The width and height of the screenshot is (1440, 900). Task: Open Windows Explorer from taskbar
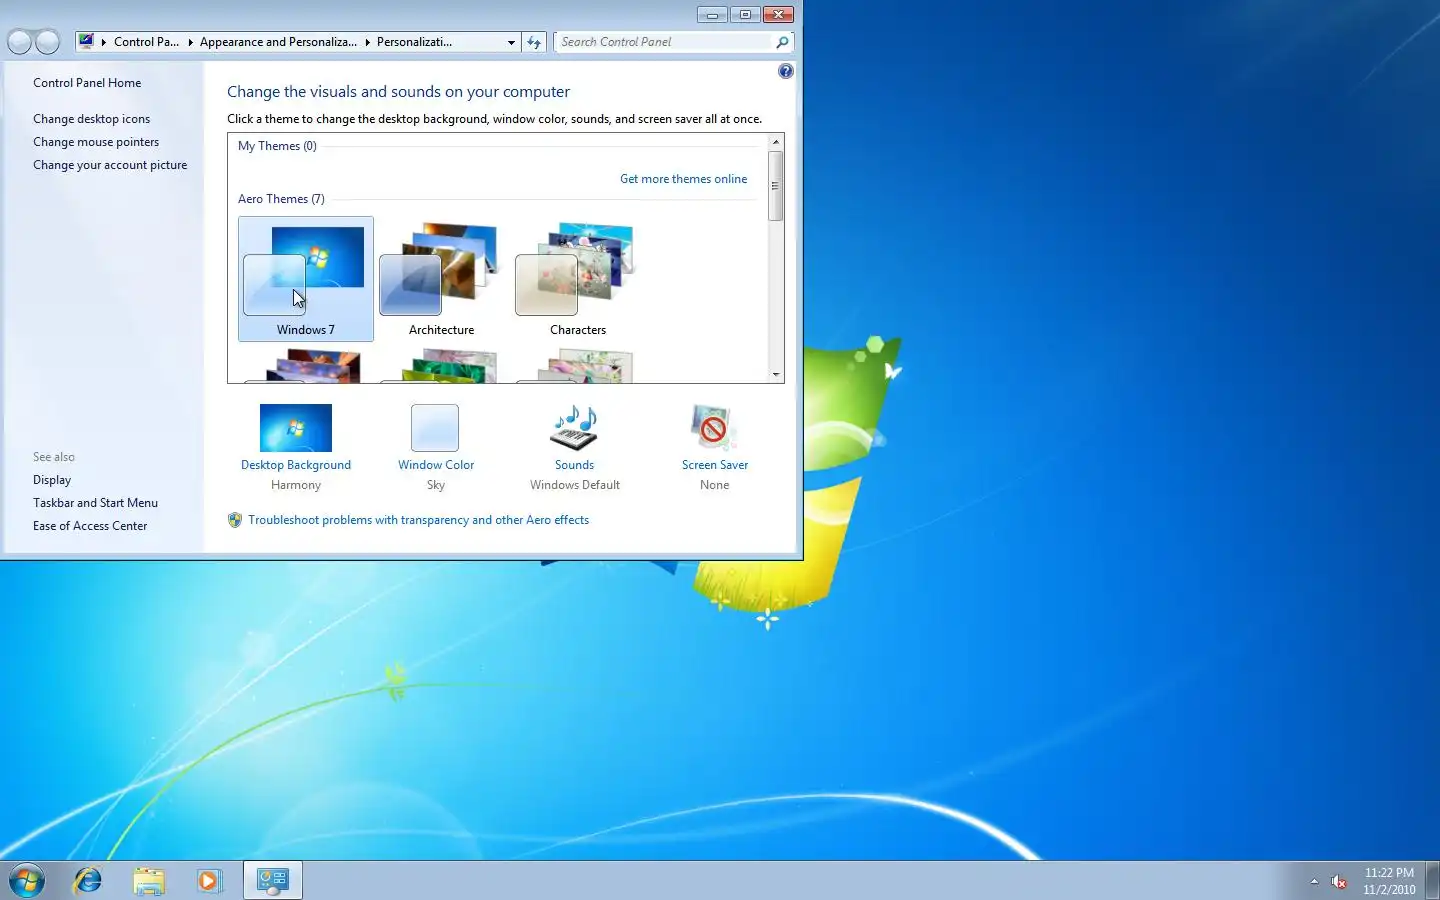click(149, 881)
